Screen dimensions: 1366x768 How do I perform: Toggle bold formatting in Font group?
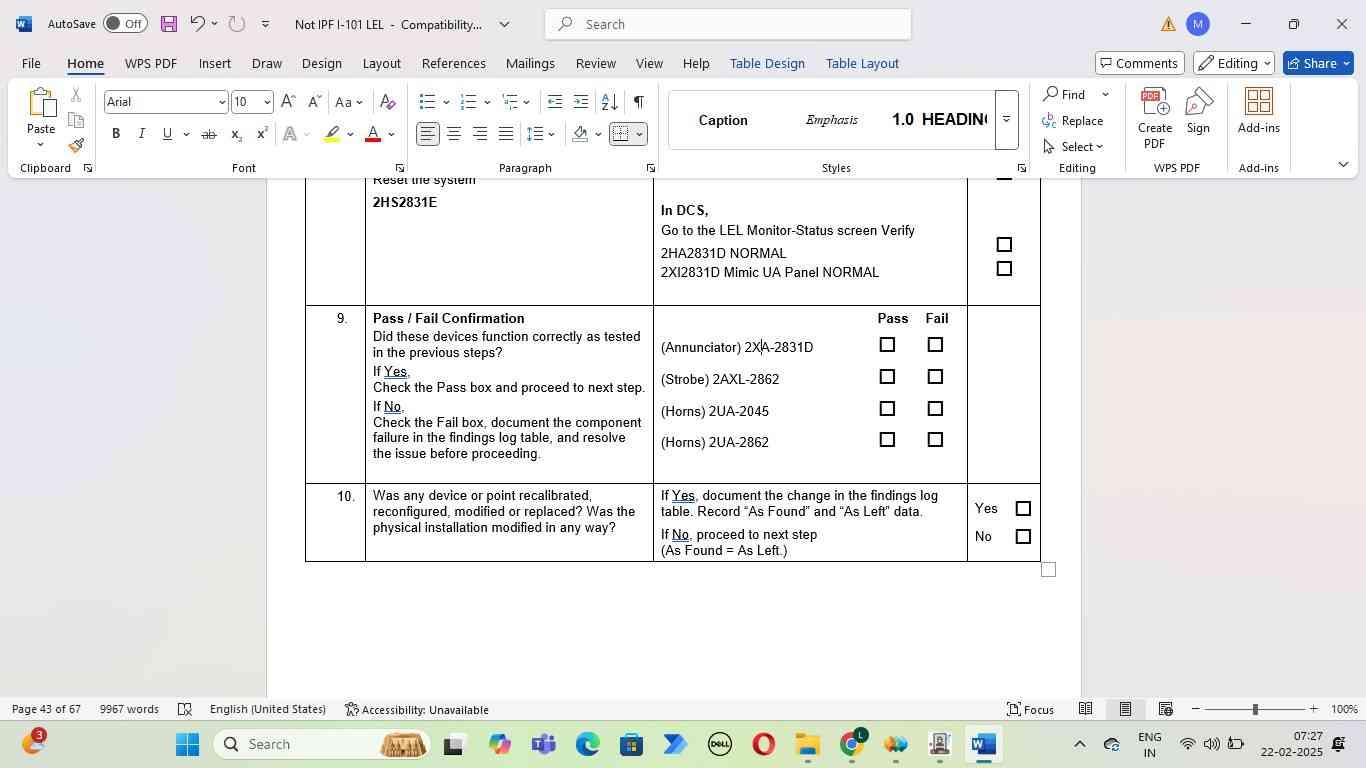(116, 134)
